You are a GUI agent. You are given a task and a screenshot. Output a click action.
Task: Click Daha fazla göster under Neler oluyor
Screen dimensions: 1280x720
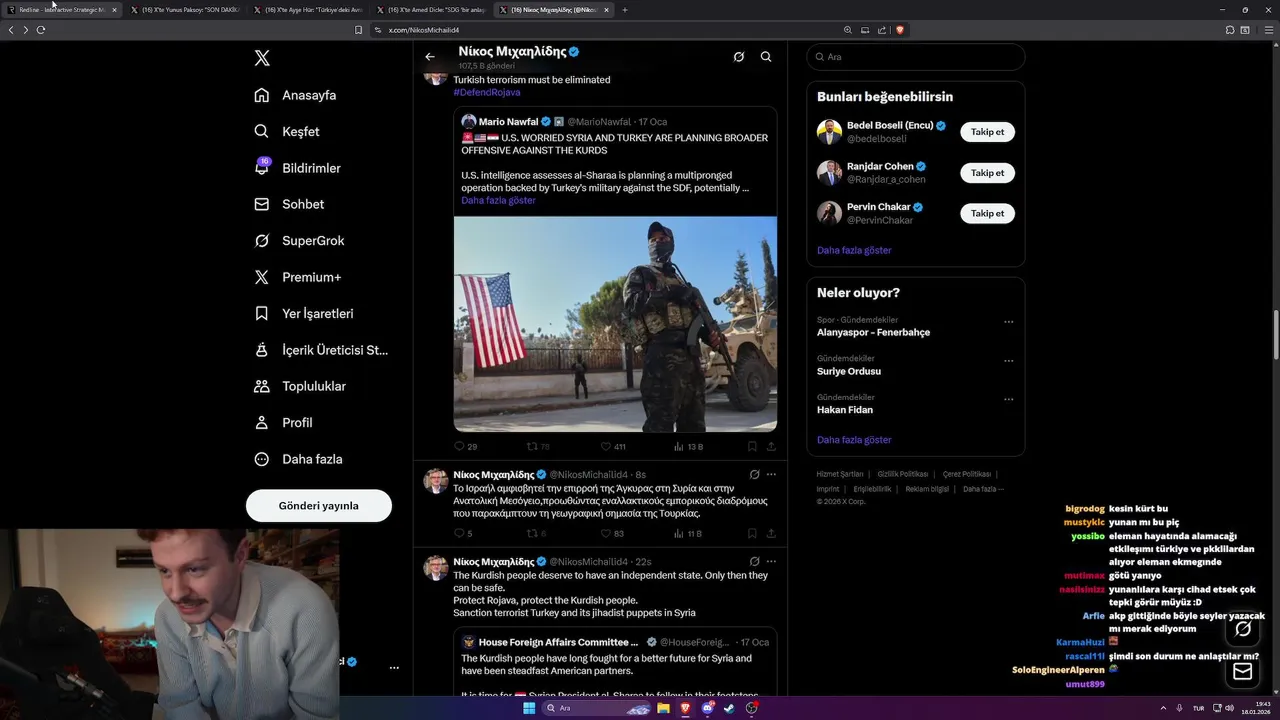854,440
